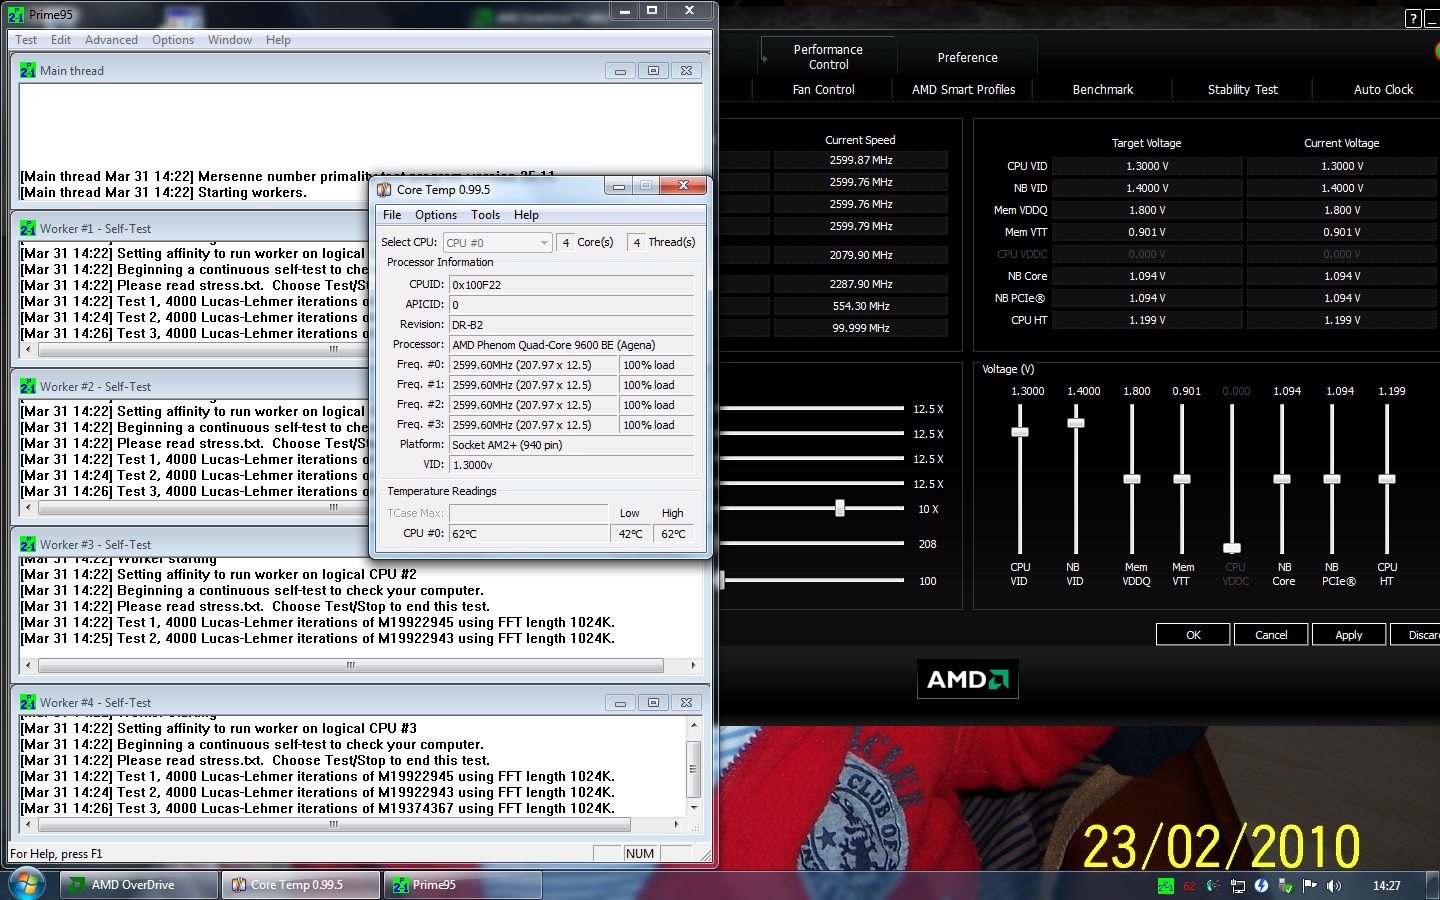1440x900 pixels.
Task: Click the AMD OverDrive help question mark
Action: [x=1413, y=18]
